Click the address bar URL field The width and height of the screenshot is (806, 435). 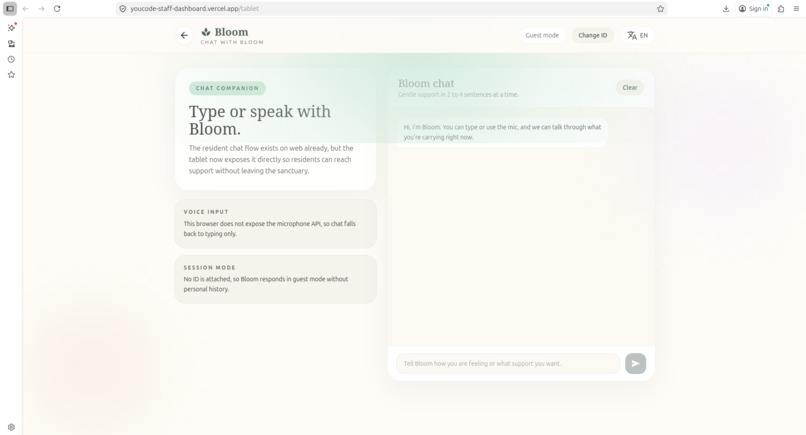click(x=391, y=9)
